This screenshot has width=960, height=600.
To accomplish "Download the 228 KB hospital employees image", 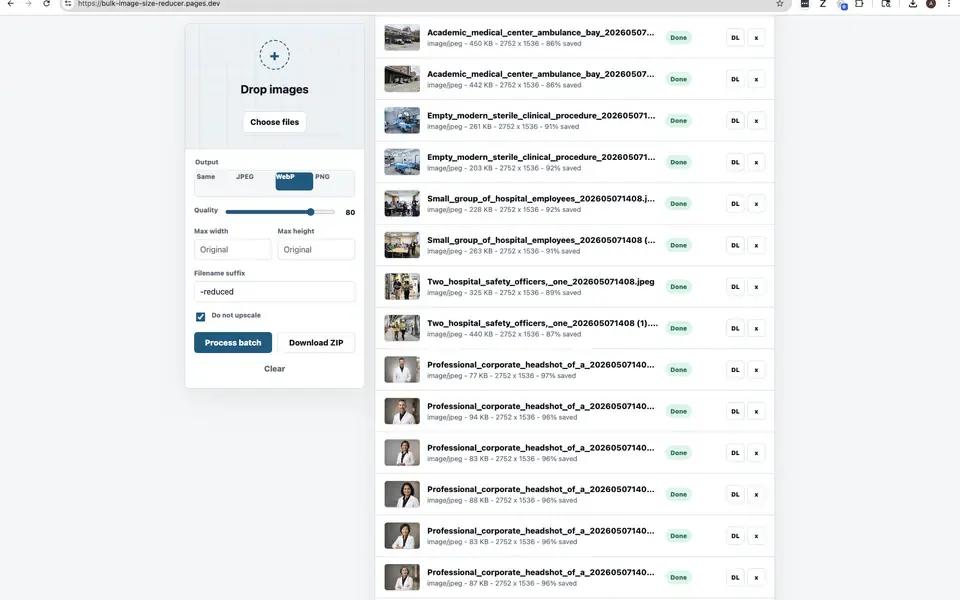I will [x=735, y=204].
